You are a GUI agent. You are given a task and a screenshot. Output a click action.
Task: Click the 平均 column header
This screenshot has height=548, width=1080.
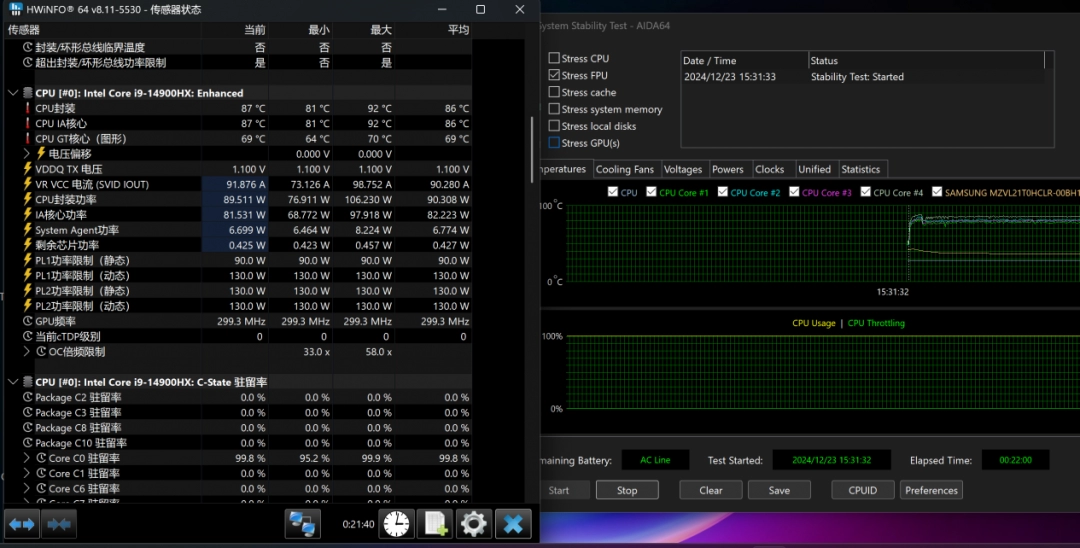434,30
